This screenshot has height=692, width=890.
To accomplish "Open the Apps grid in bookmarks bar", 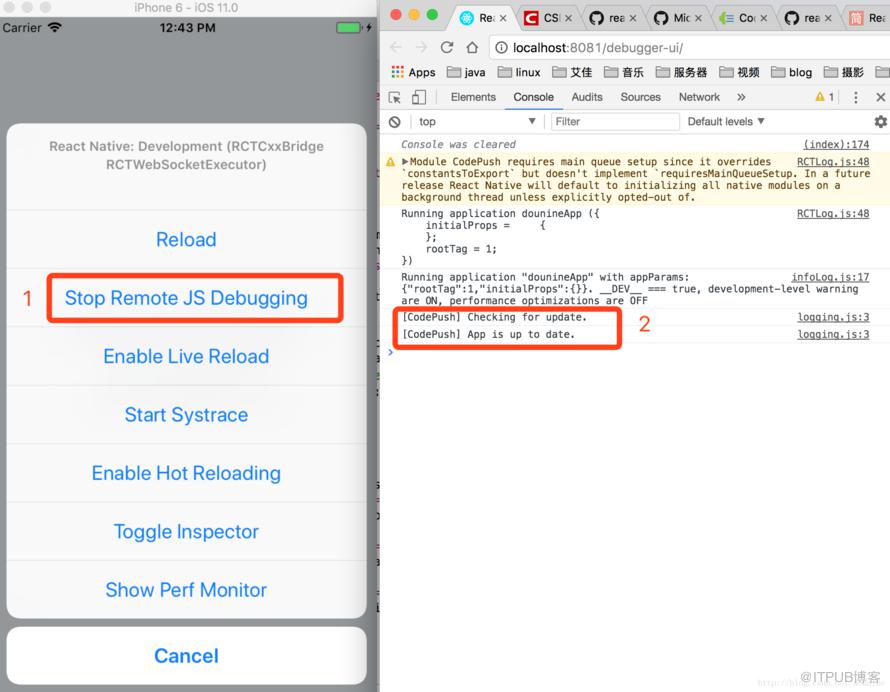I will coord(413,72).
